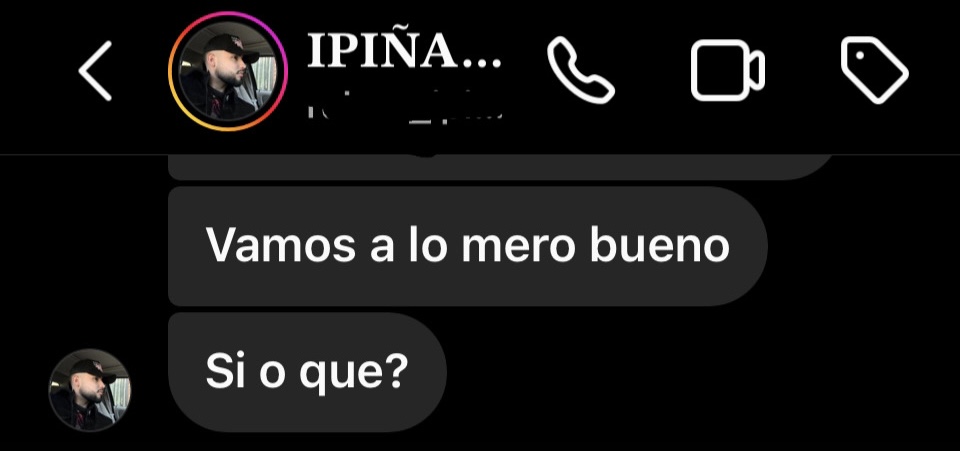This screenshot has width=960, height=451.
Task: Tap the small sender avatar beside the messages
Action: [89, 390]
